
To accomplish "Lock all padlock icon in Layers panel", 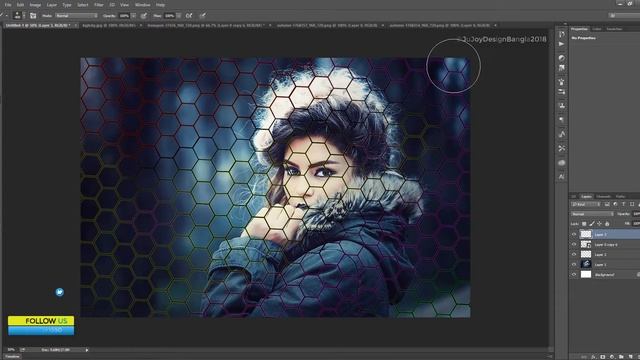I will tap(607, 224).
